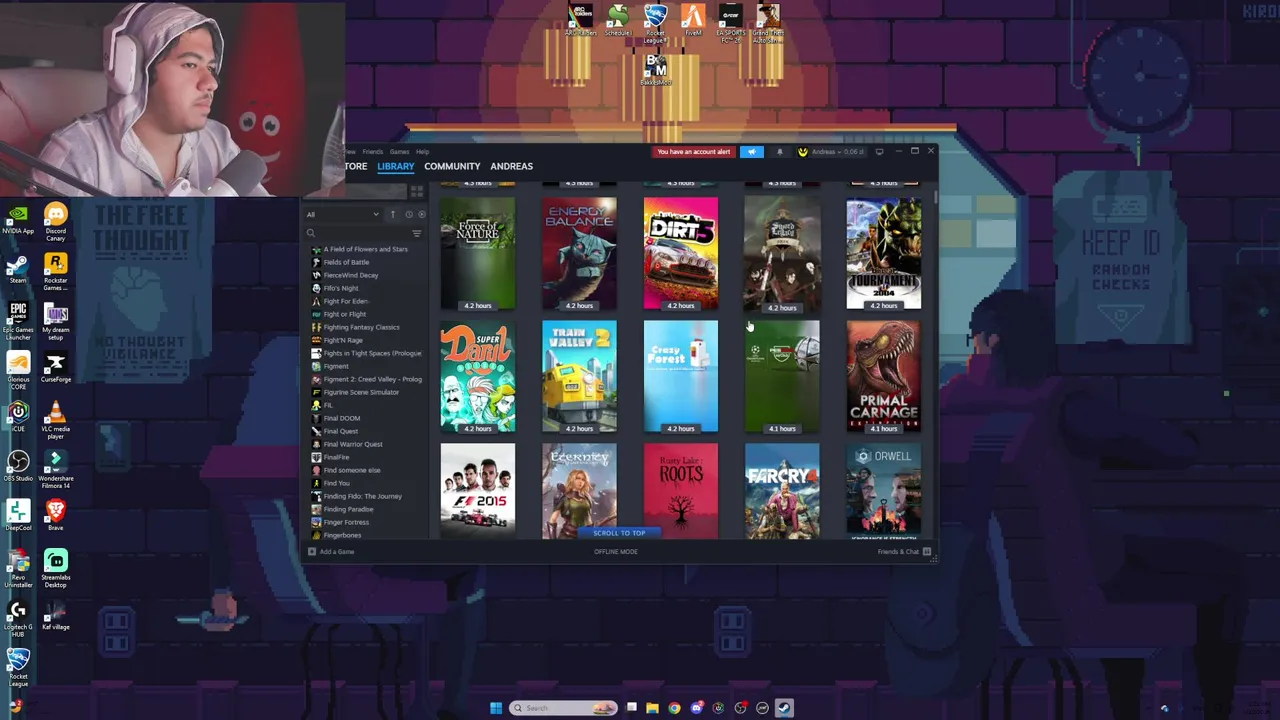Select Finger Fortress in game list

click(345, 522)
